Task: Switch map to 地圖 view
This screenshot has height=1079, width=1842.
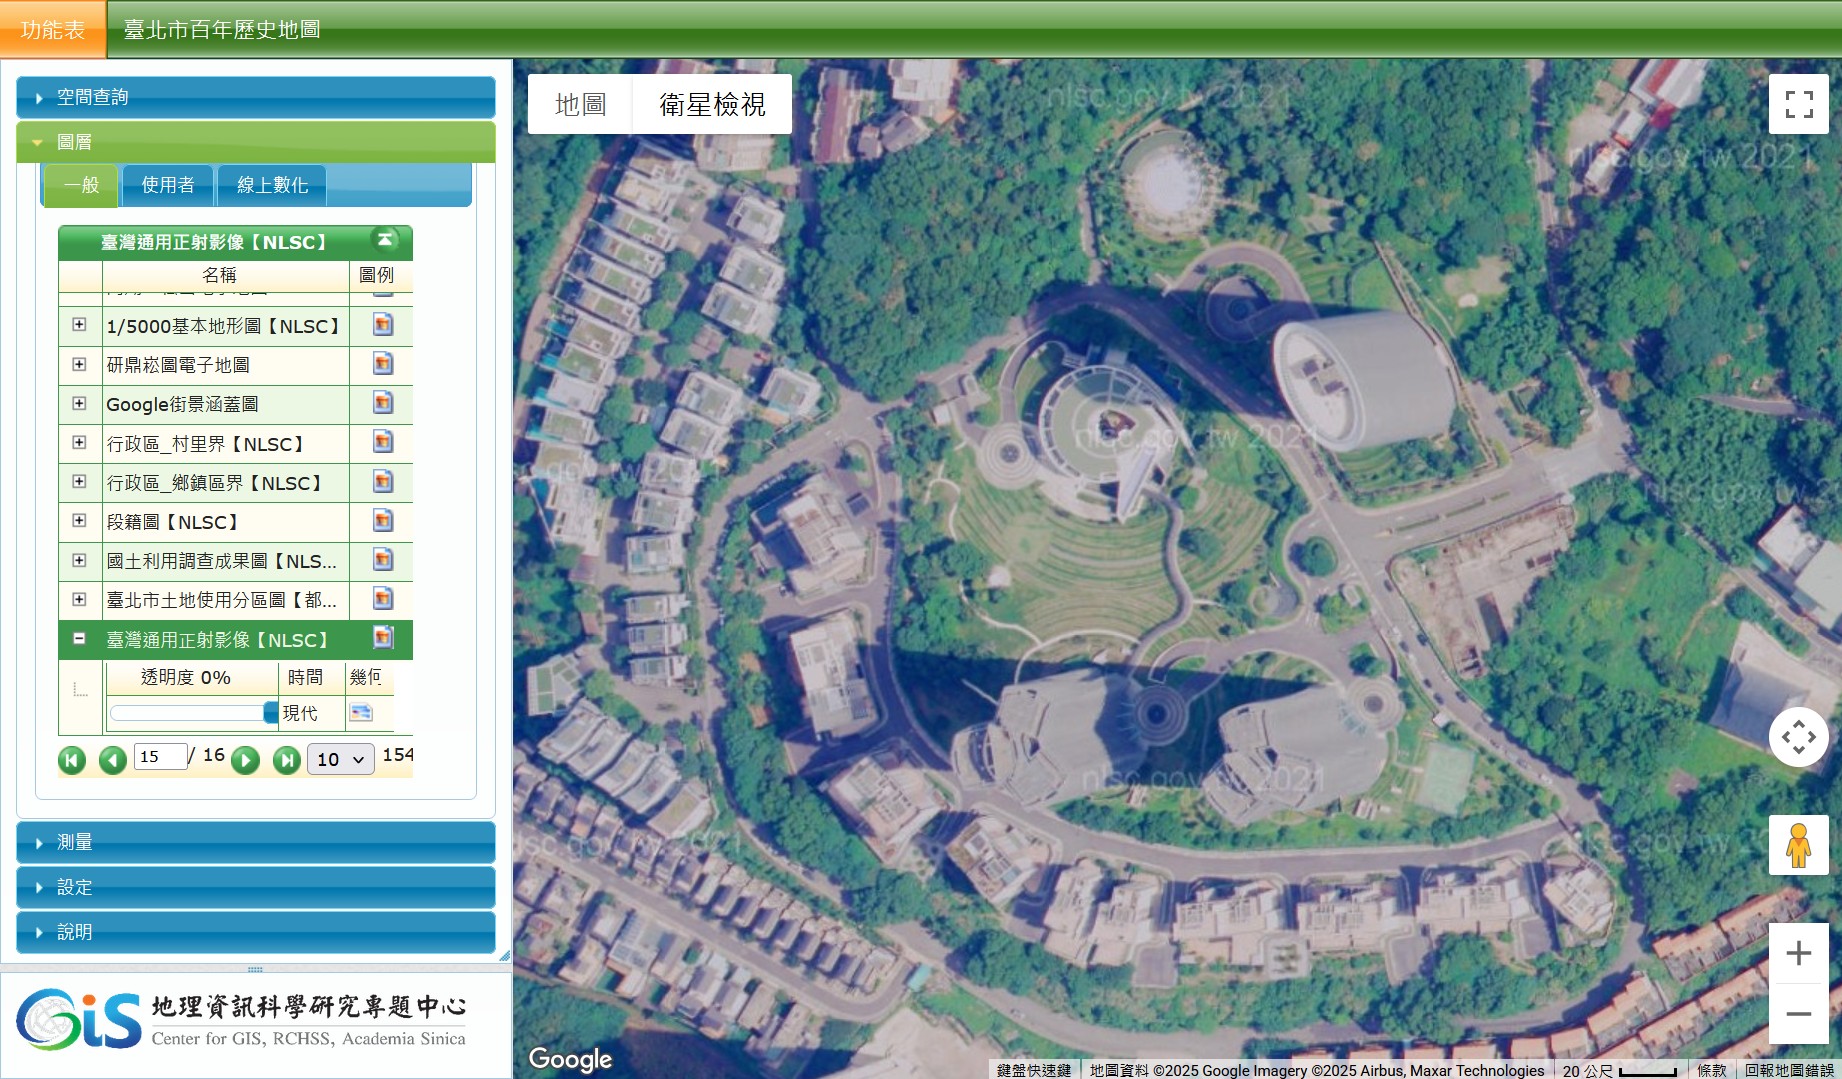Action: pyautogui.click(x=580, y=104)
